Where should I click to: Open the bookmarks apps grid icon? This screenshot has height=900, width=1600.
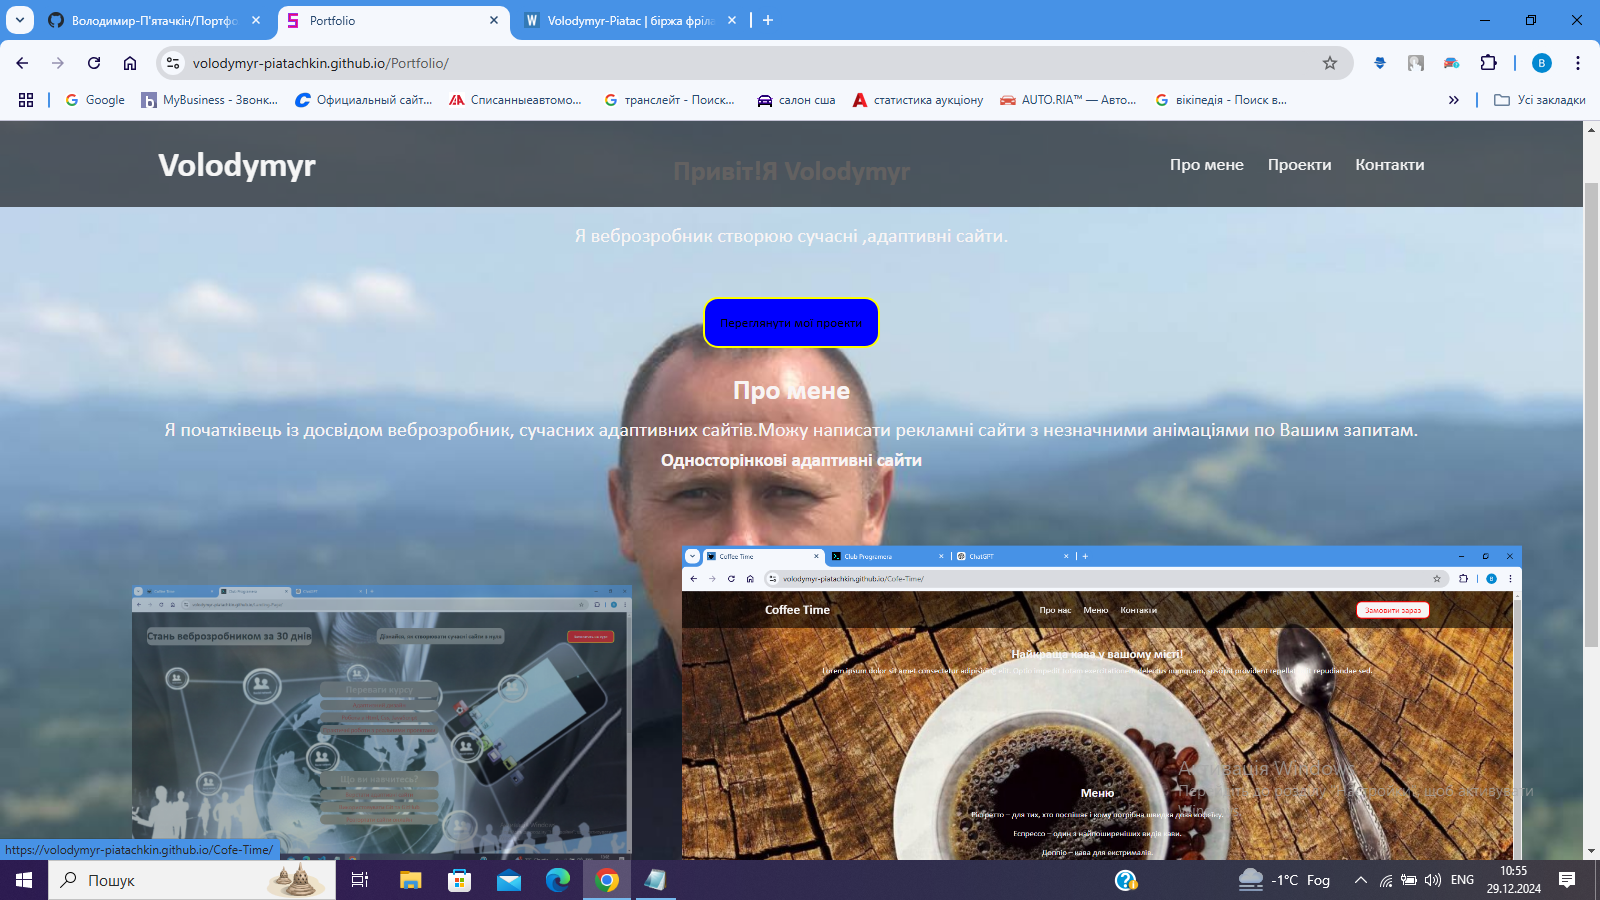point(26,100)
